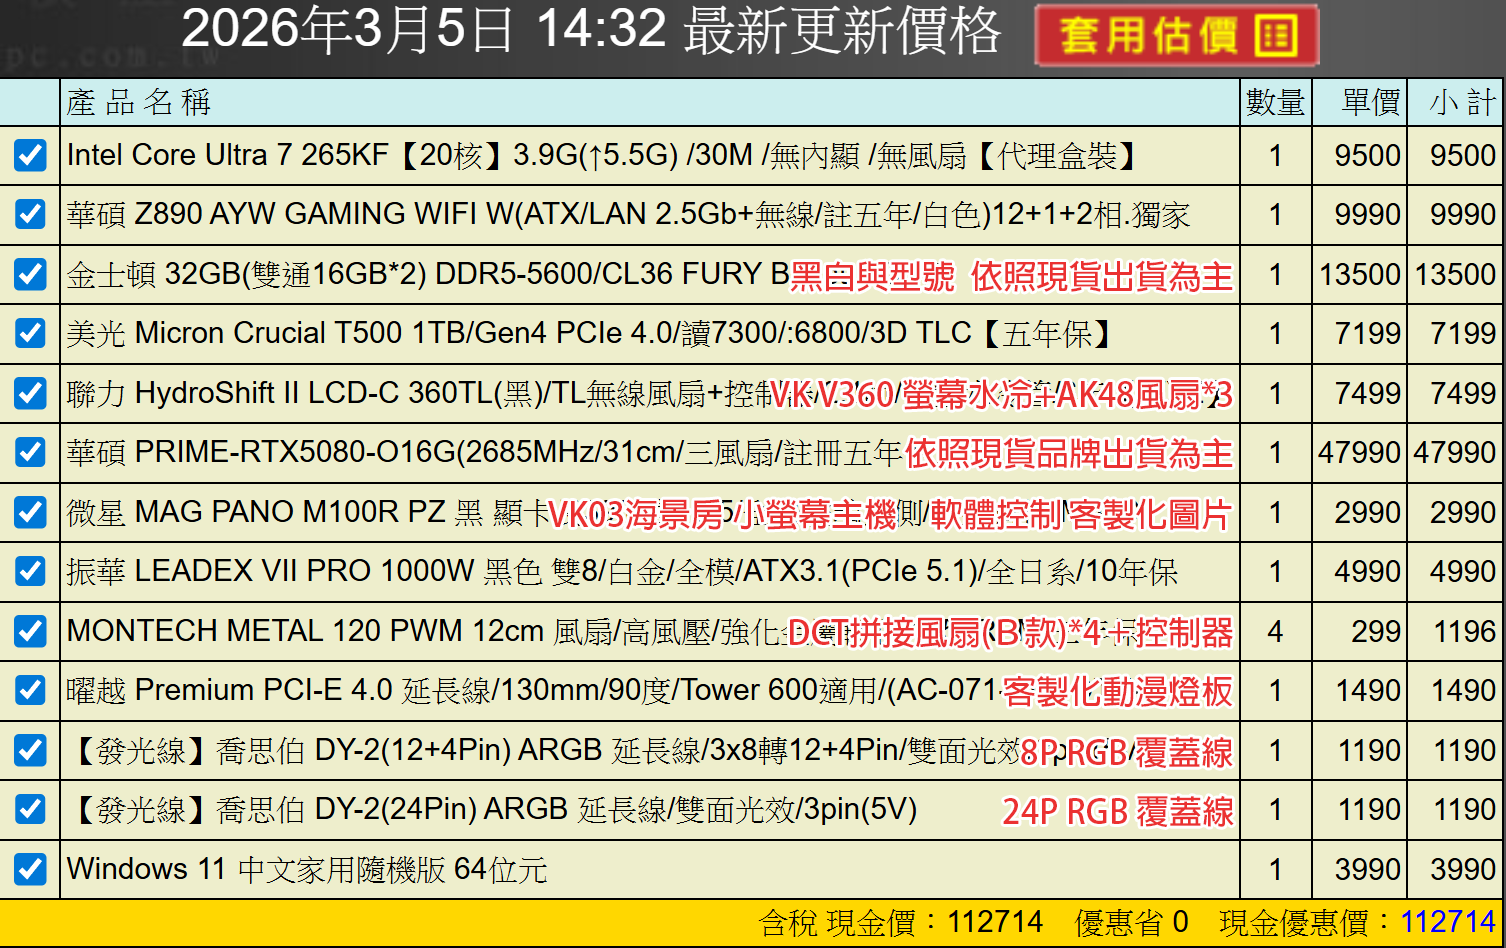
Task: Select the 聯力 HydroShift II LCD-C 360TL product
Action: coord(418,393)
